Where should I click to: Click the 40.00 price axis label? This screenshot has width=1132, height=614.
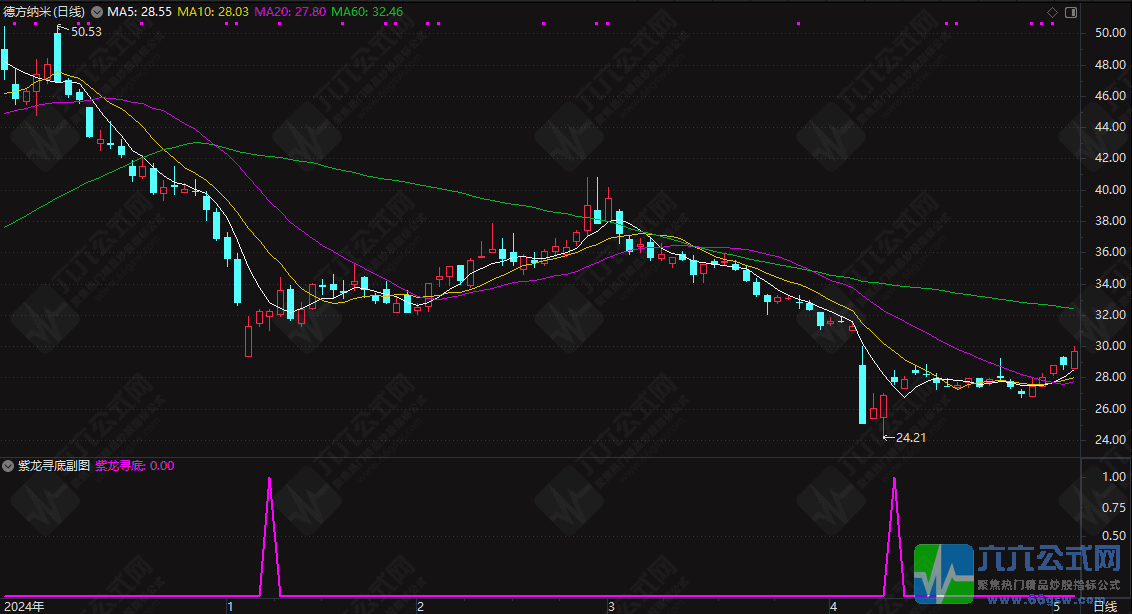coord(1106,190)
